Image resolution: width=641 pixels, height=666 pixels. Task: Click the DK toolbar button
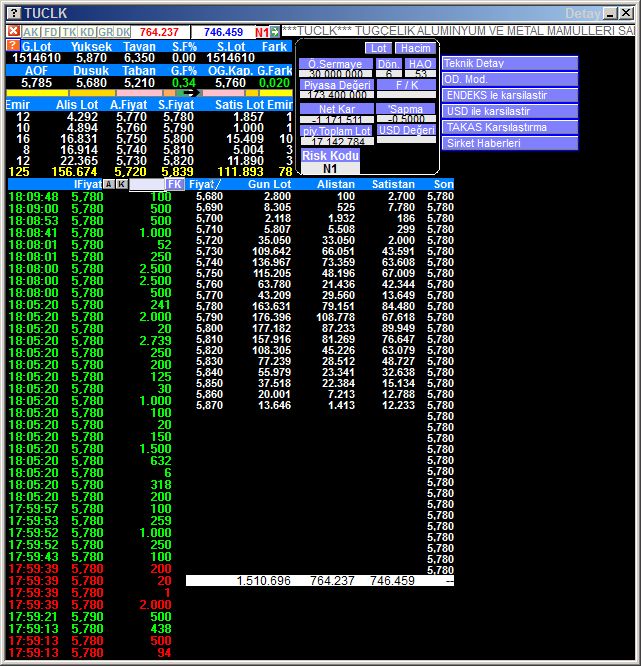(123, 32)
